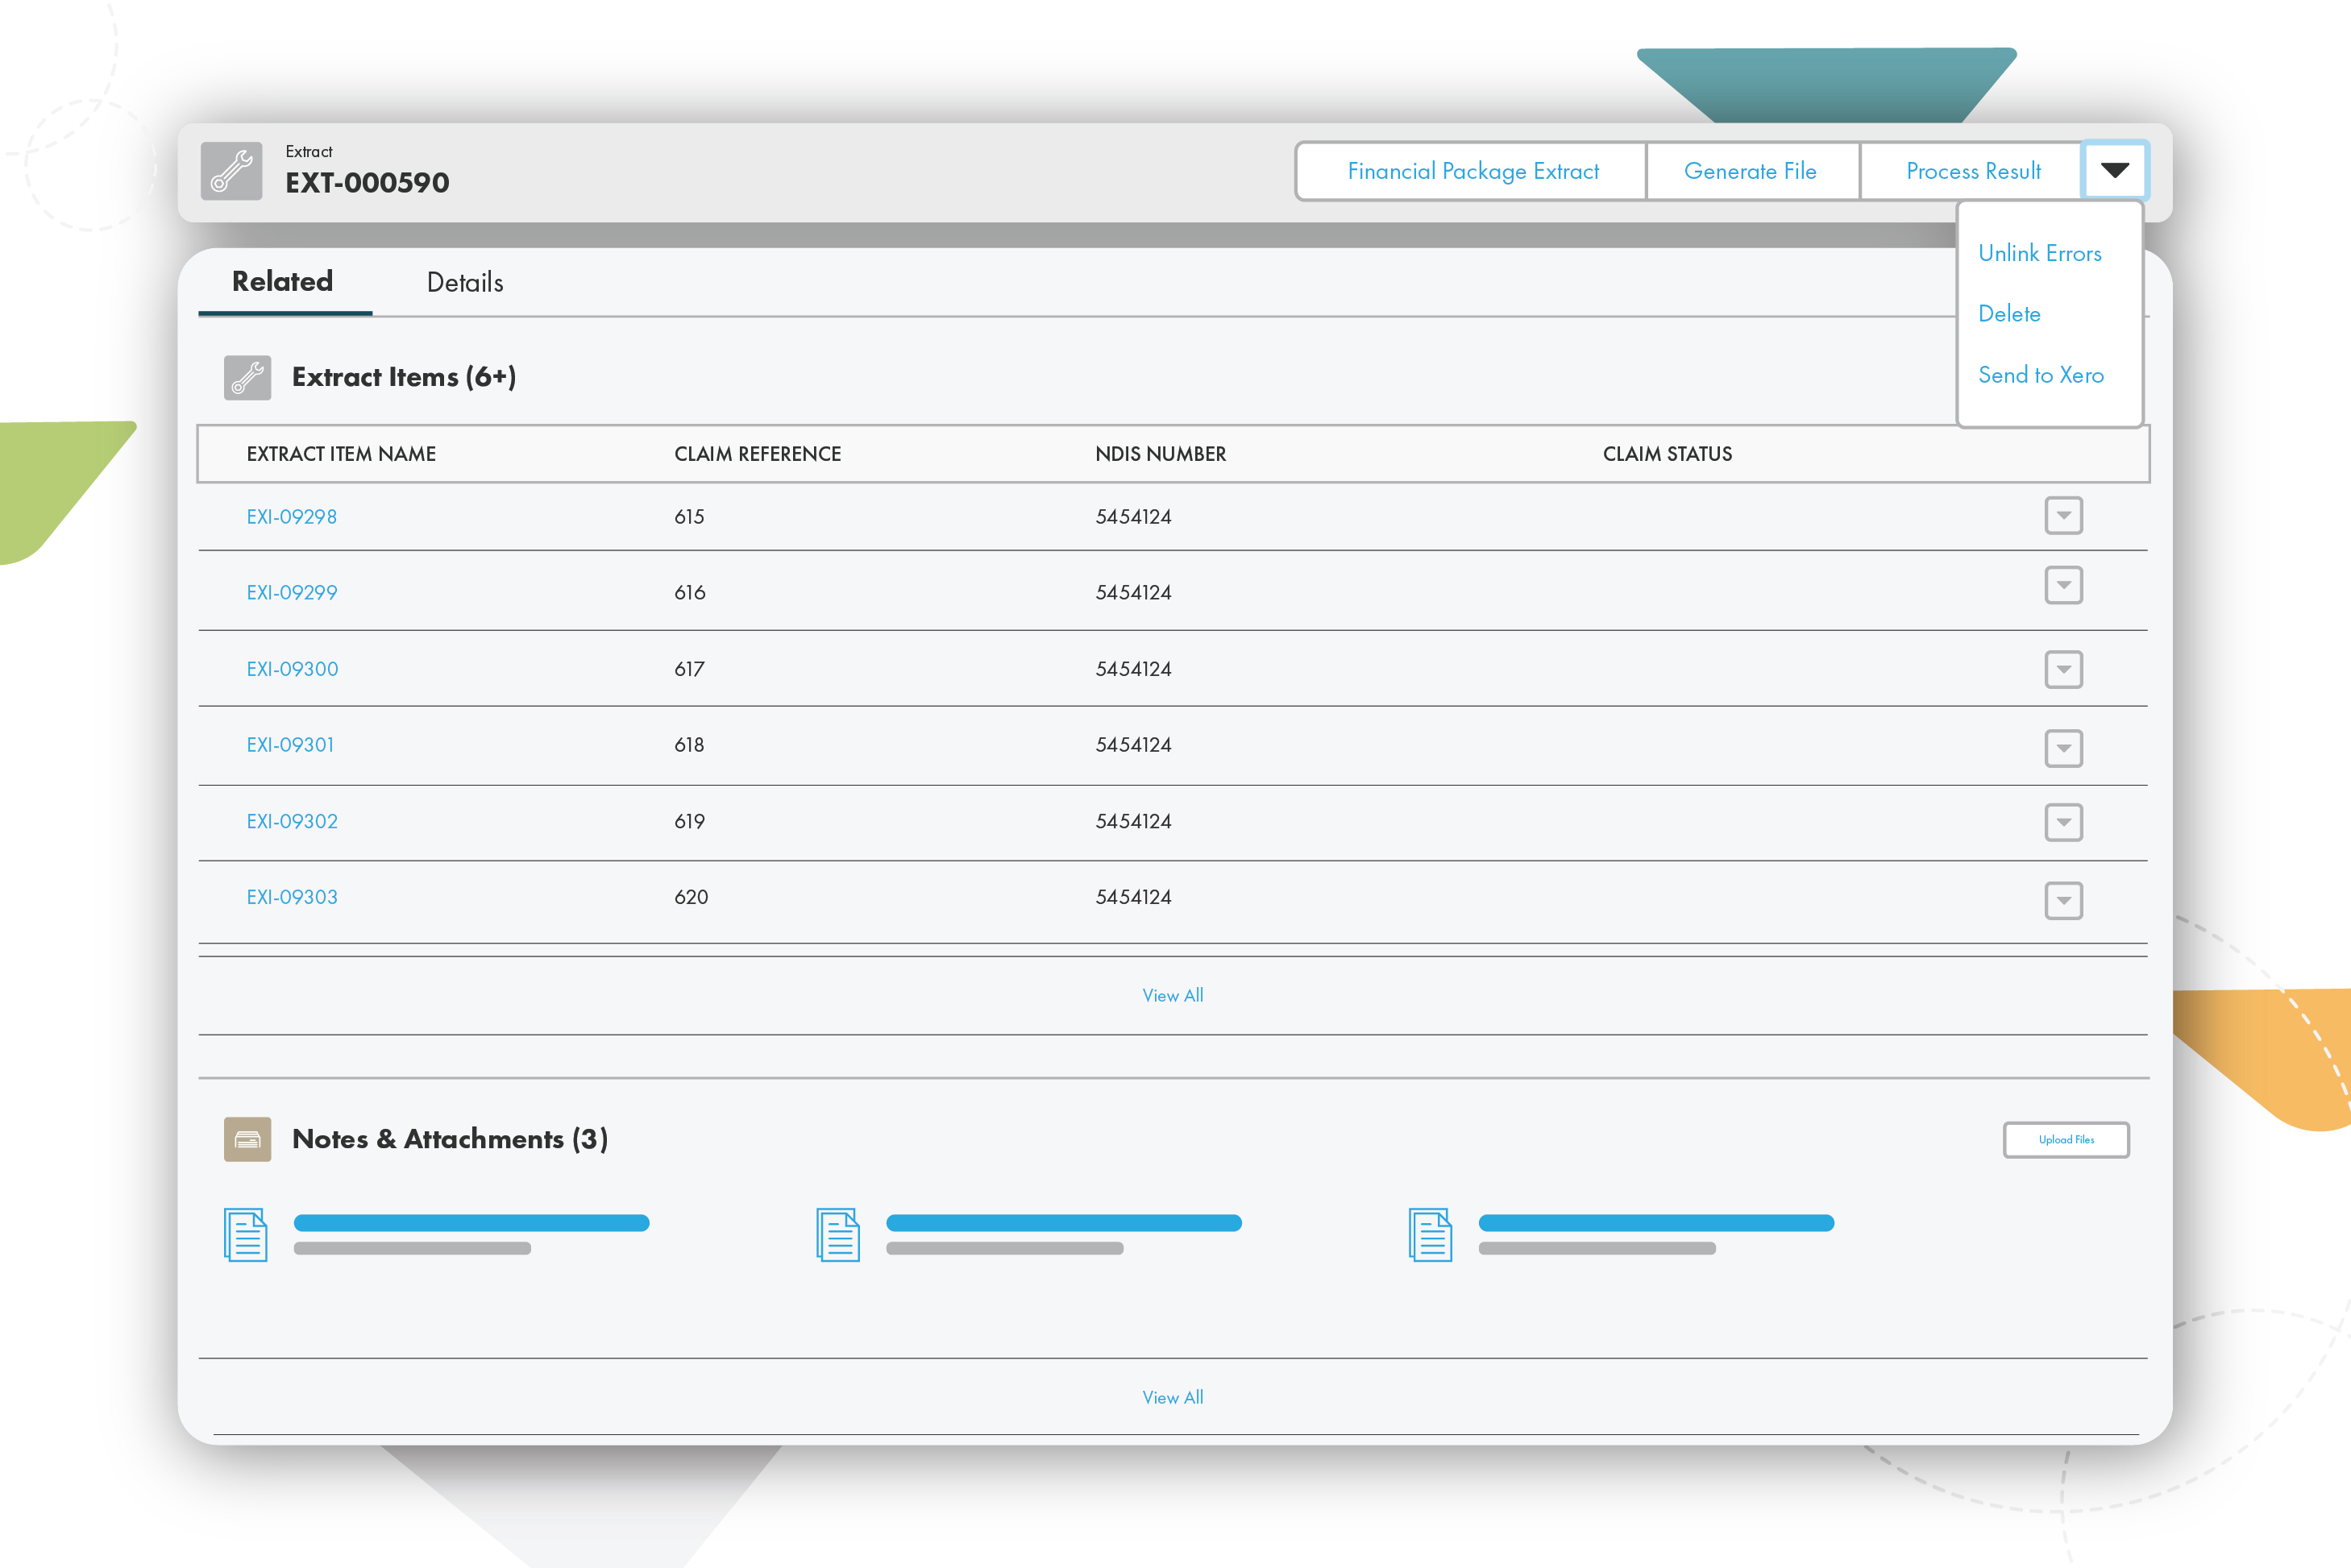The image size is (2351, 1568).
Task: Open the first attachment document icon
Action: [246, 1235]
